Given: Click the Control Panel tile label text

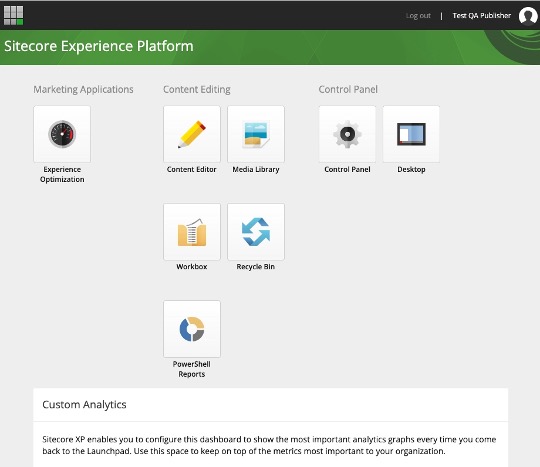Looking at the screenshot, I should point(347,169).
